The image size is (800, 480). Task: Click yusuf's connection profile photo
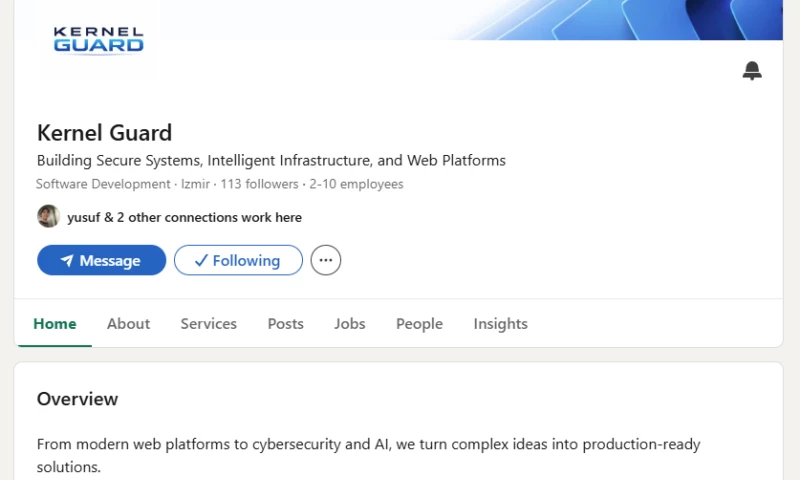[x=48, y=216]
